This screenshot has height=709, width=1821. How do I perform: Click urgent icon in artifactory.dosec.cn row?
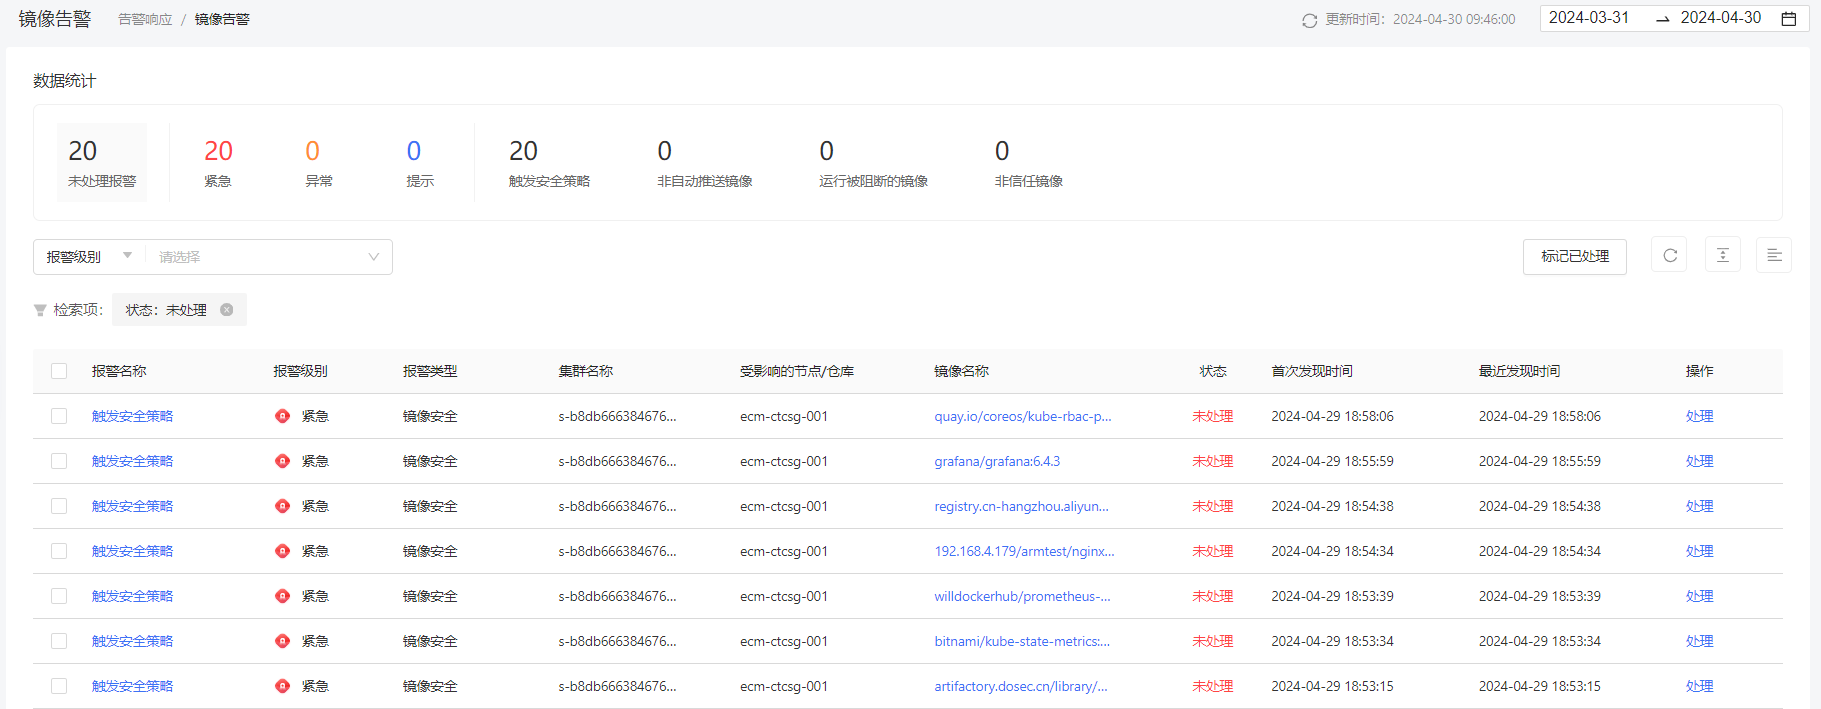[x=282, y=686]
